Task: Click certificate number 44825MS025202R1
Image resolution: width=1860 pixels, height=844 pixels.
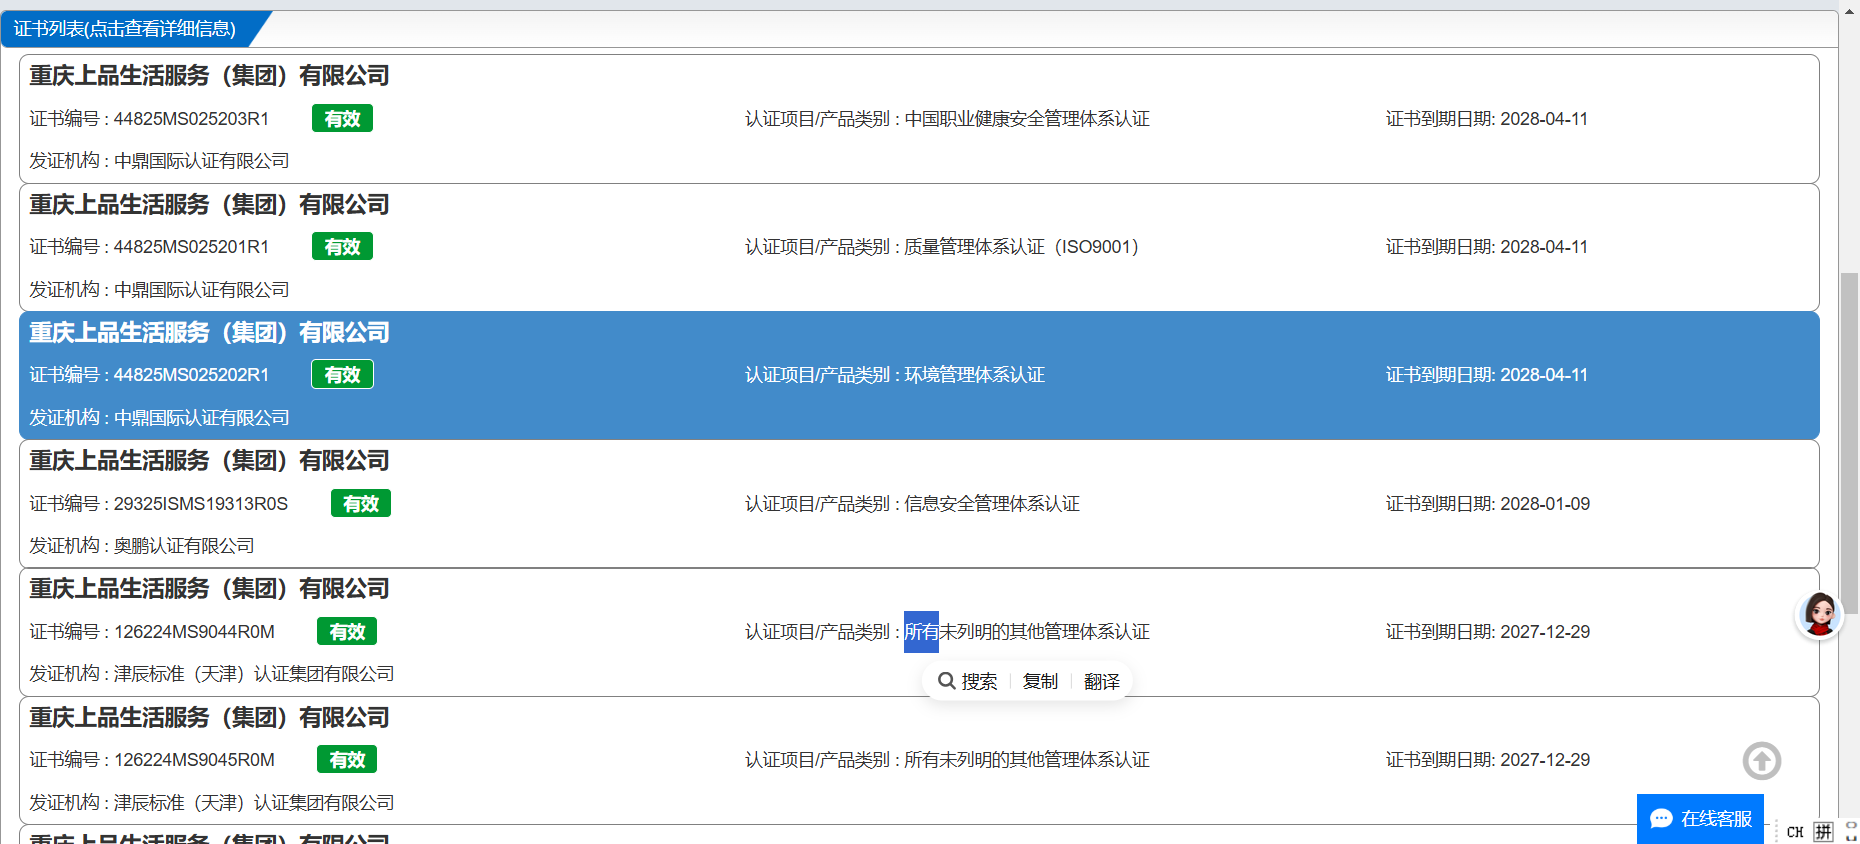Action: [191, 375]
